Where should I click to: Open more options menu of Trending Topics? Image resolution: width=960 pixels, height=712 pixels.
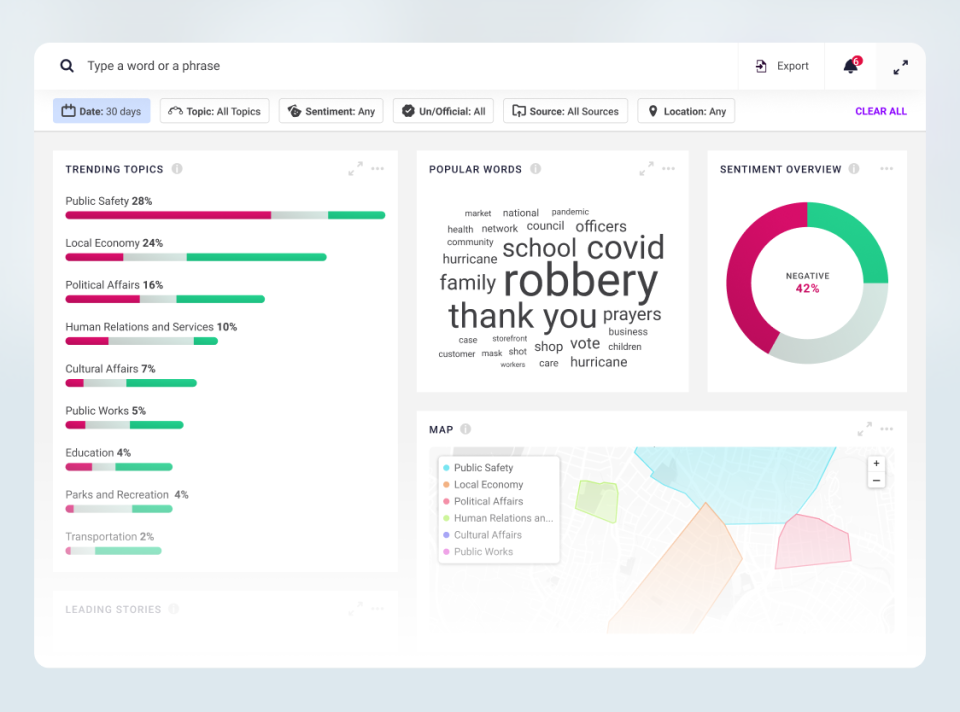[377, 169]
